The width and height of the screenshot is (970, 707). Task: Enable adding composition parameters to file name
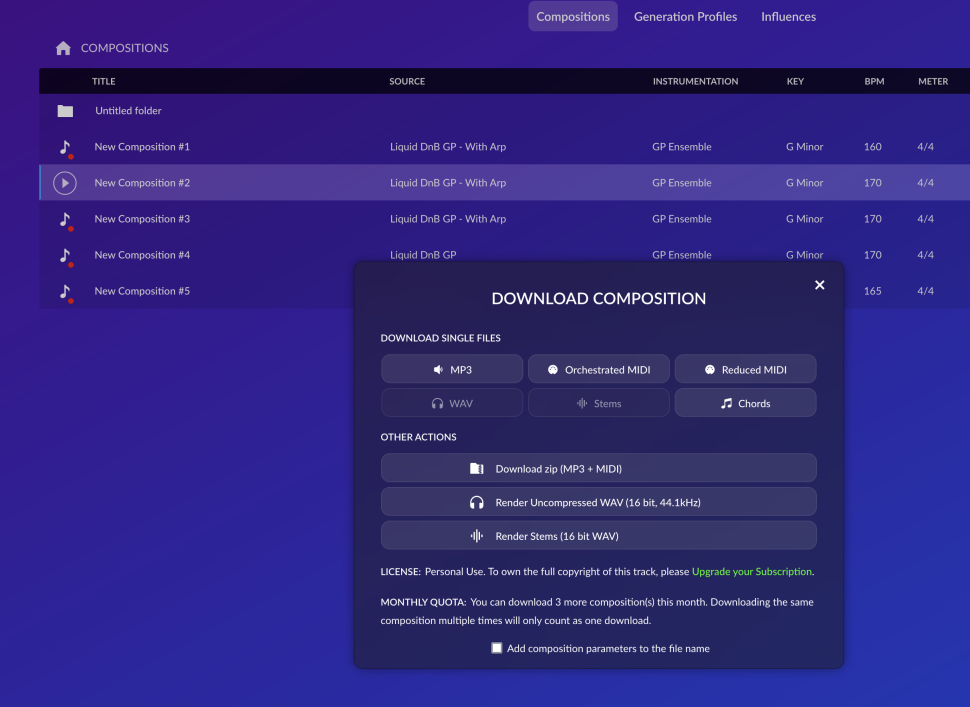[x=496, y=648]
